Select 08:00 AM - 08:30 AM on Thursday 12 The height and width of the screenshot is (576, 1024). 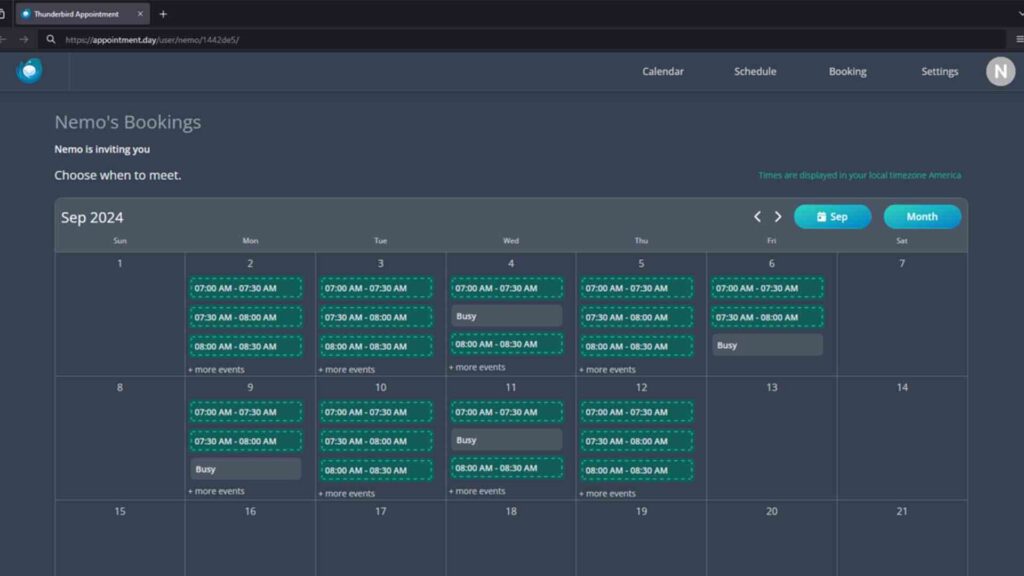(637, 470)
